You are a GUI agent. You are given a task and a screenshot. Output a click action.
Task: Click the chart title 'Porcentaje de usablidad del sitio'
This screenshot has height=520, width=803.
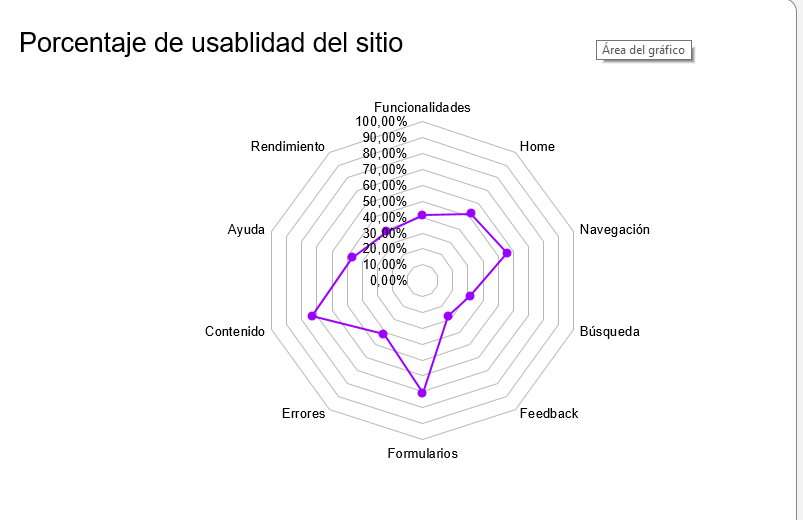click(x=211, y=43)
